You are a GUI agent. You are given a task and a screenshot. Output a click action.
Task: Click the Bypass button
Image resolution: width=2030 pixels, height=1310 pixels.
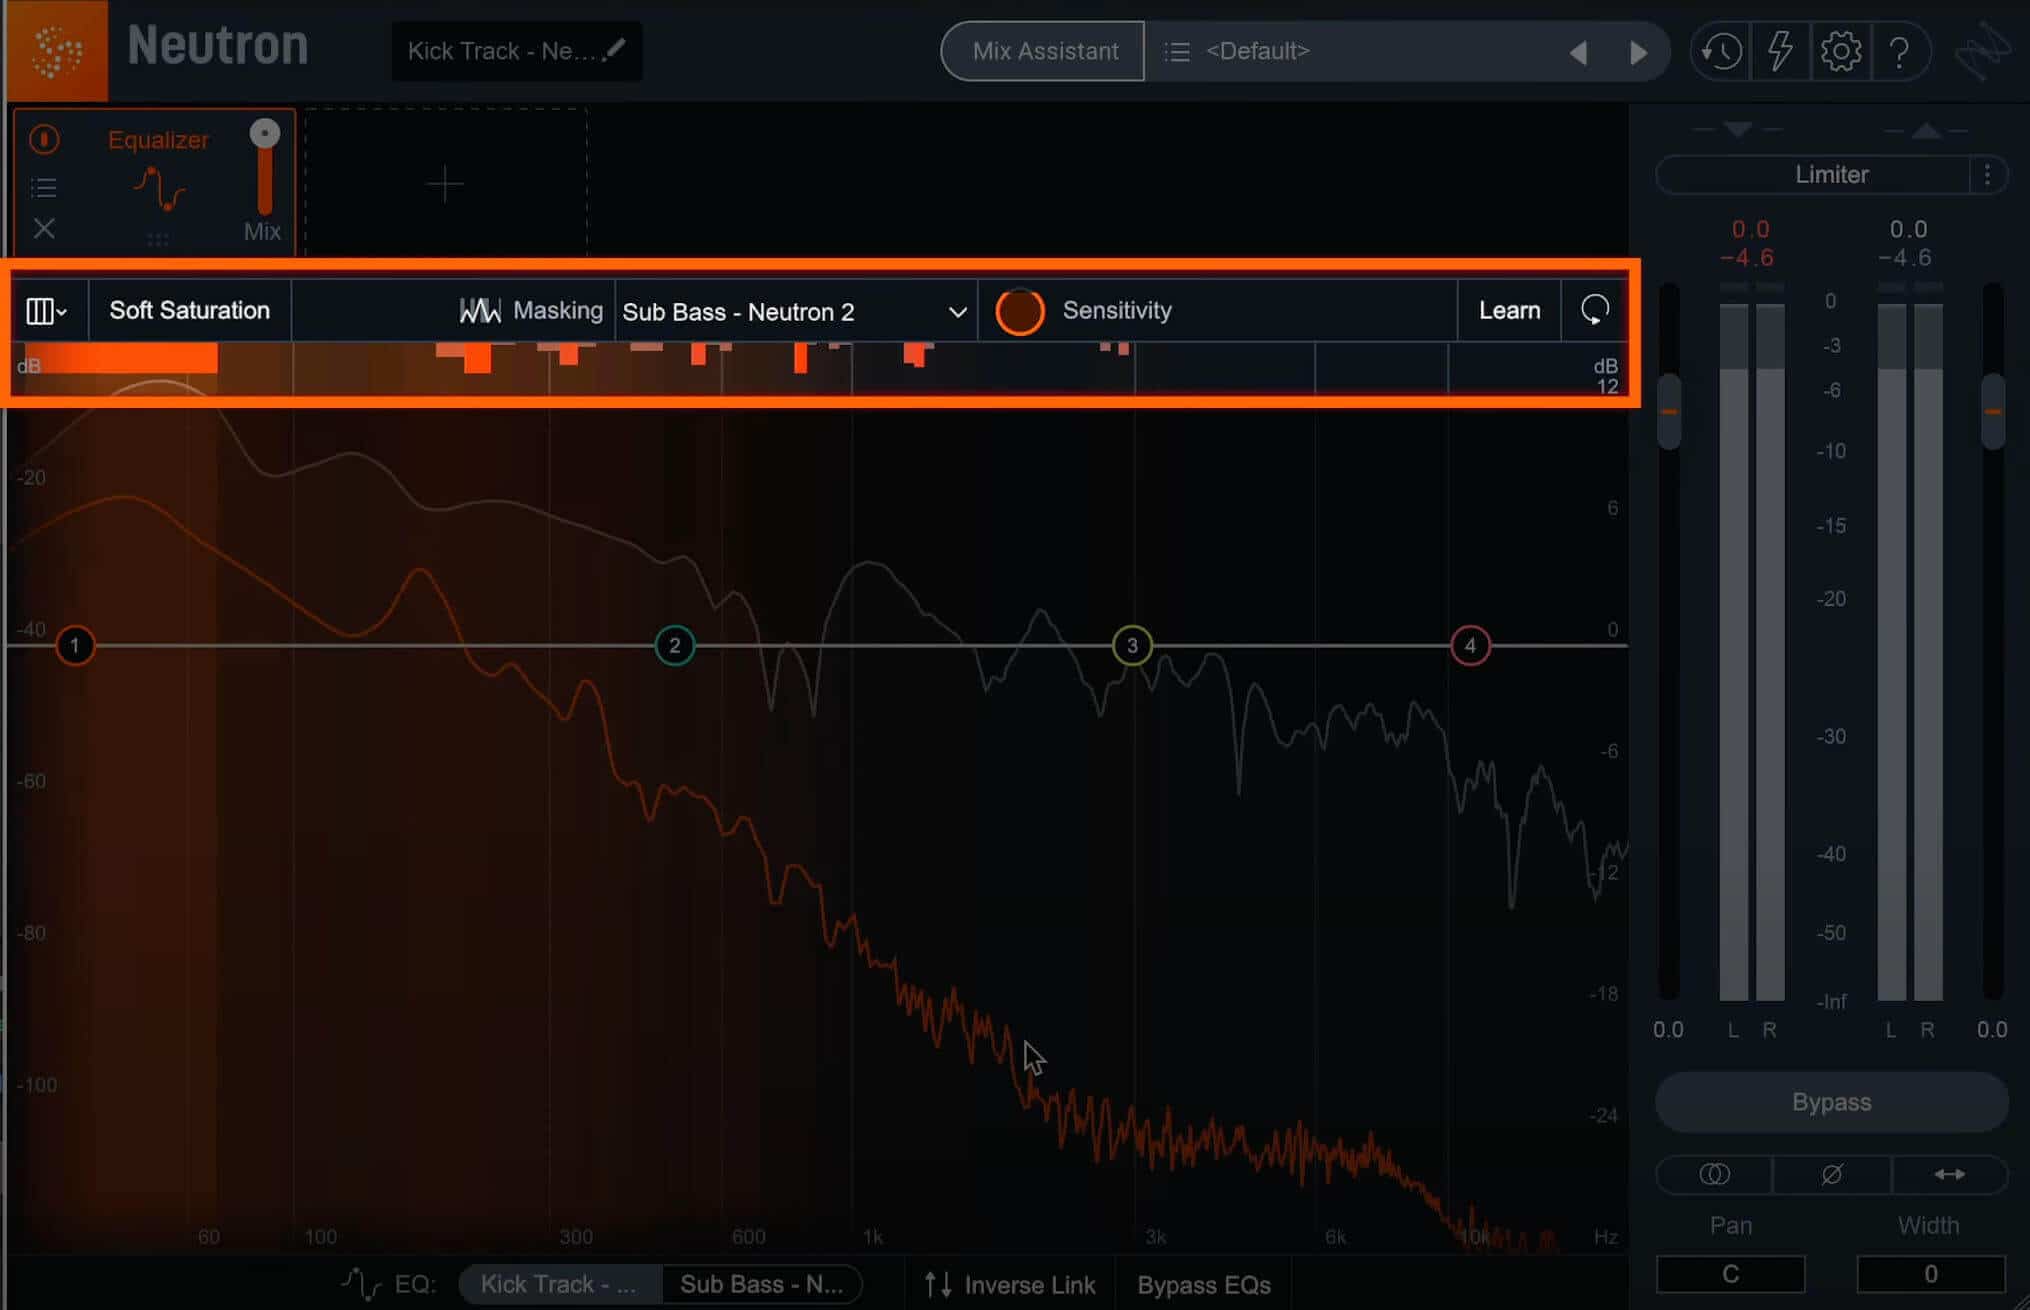pos(1832,1102)
